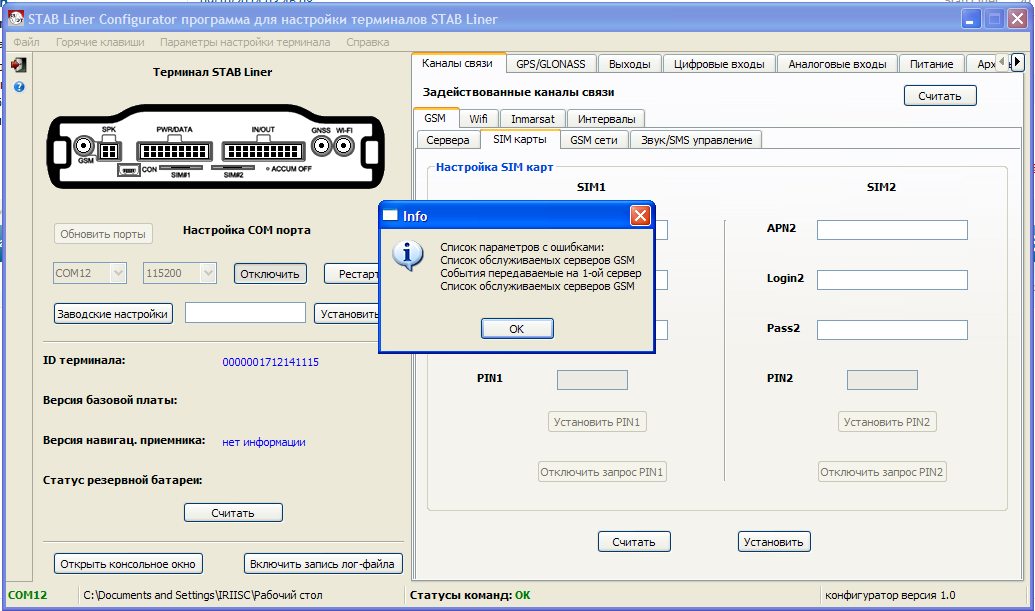Close the Info dialog with the red X
The image size is (1035, 611).
(640, 216)
